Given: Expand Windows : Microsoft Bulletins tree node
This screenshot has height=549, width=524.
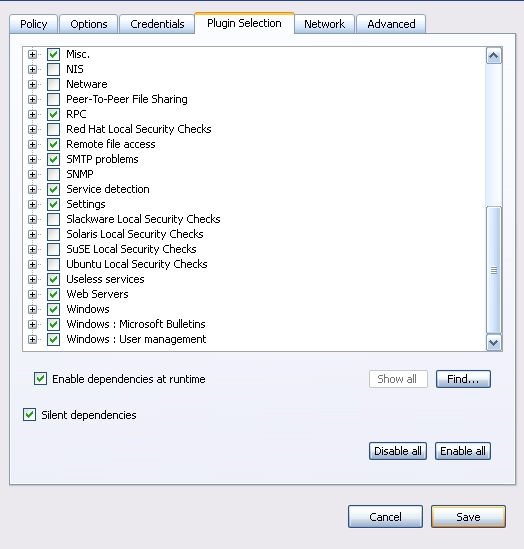Looking at the screenshot, I should [x=32, y=324].
